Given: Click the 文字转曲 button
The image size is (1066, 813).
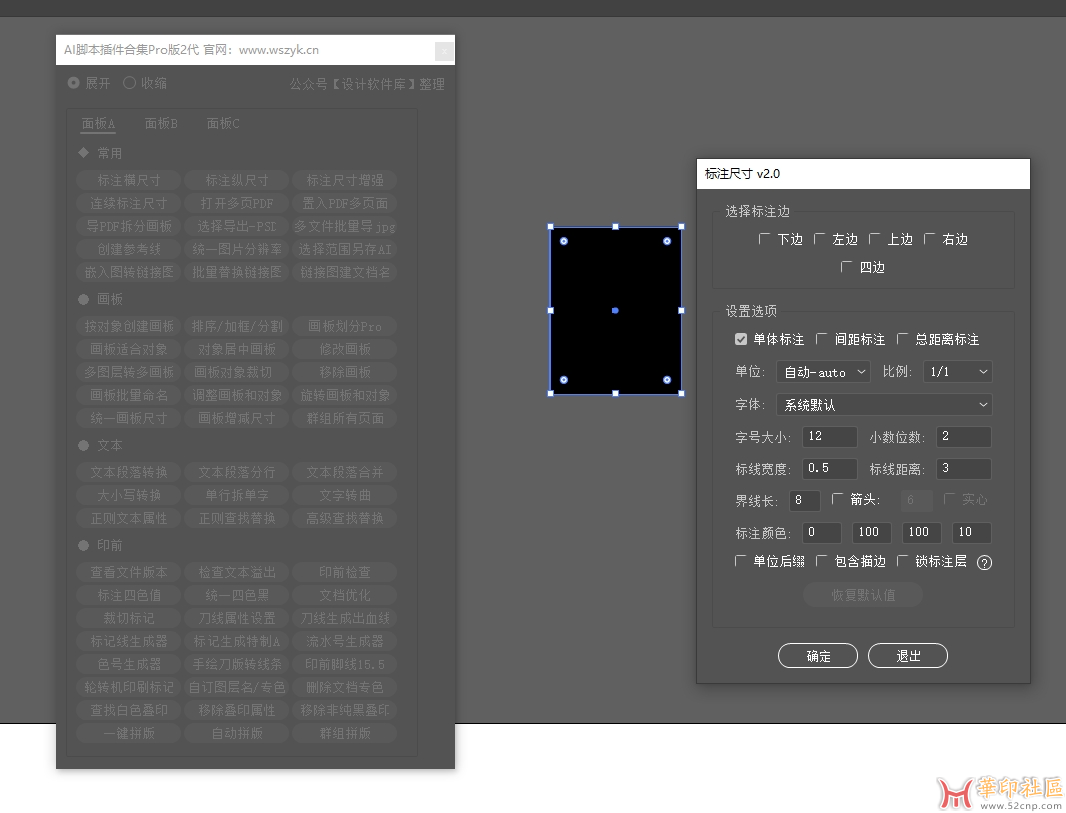Looking at the screenshot, I should [345, 496].
